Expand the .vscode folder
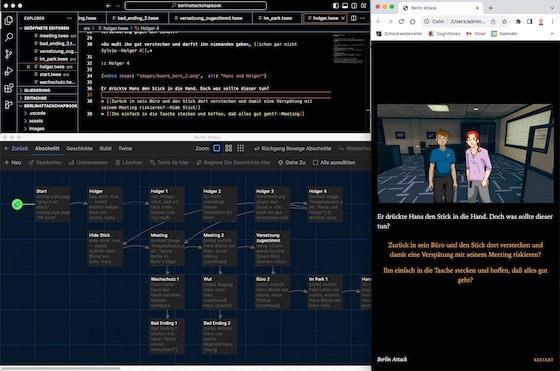Screen dimensions: 560x371 (38, 113)
